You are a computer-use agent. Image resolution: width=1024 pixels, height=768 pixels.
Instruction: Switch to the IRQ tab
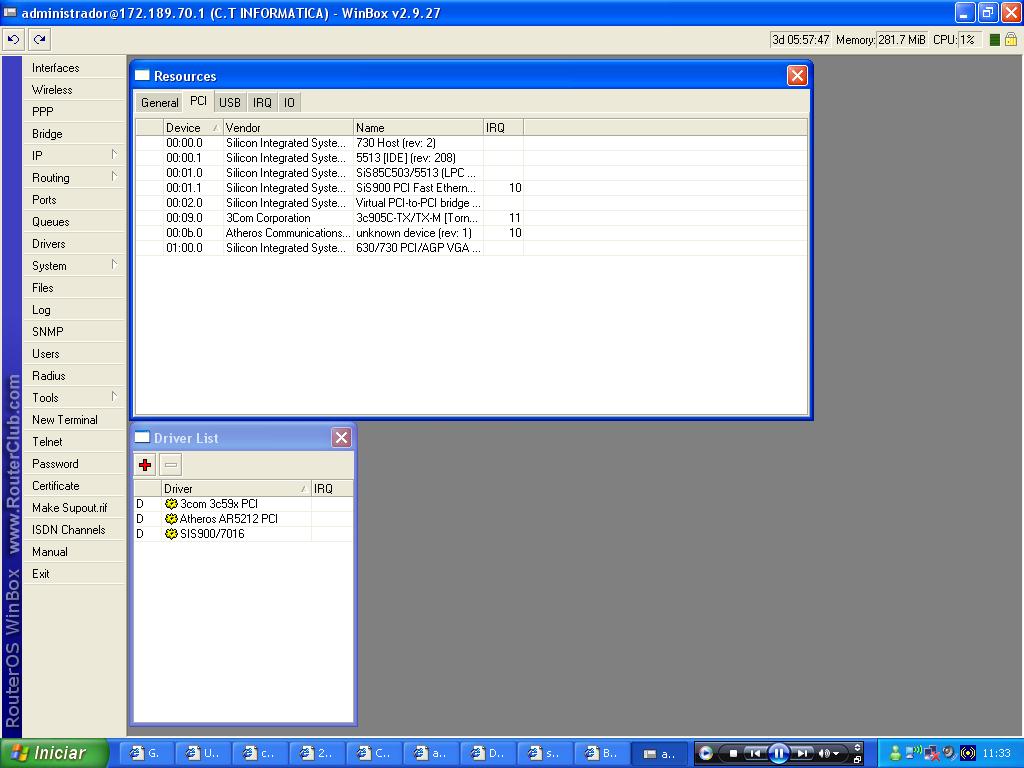click(x=262, y=103)
